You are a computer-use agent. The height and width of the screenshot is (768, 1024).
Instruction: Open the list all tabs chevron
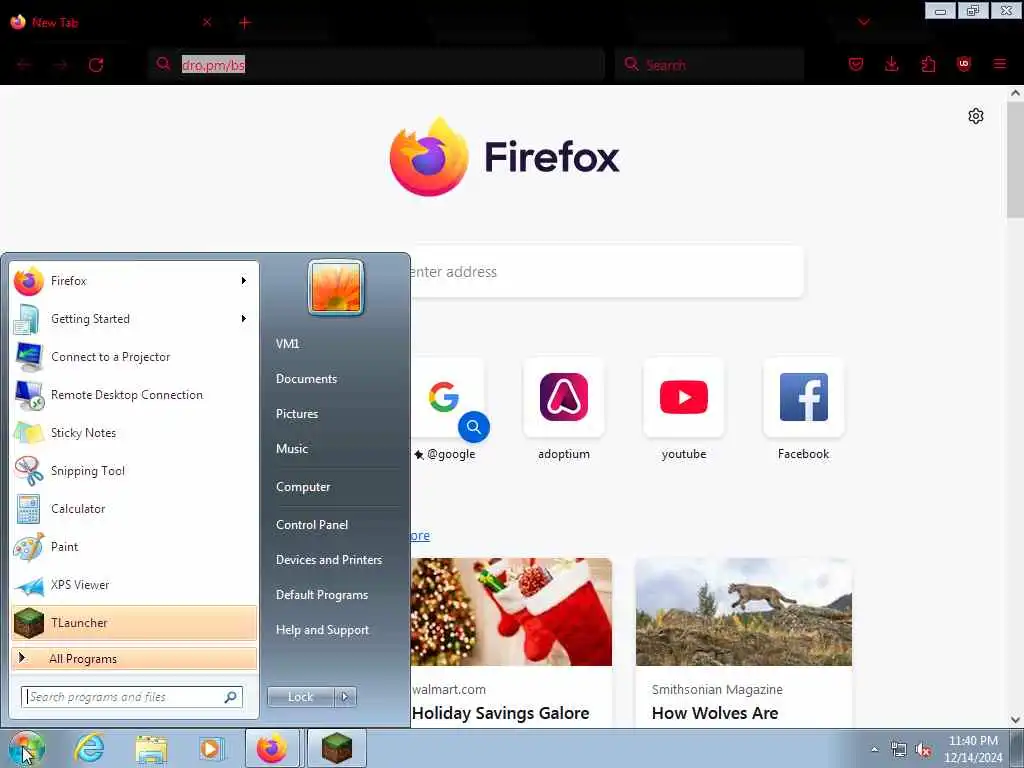(863, 22)
